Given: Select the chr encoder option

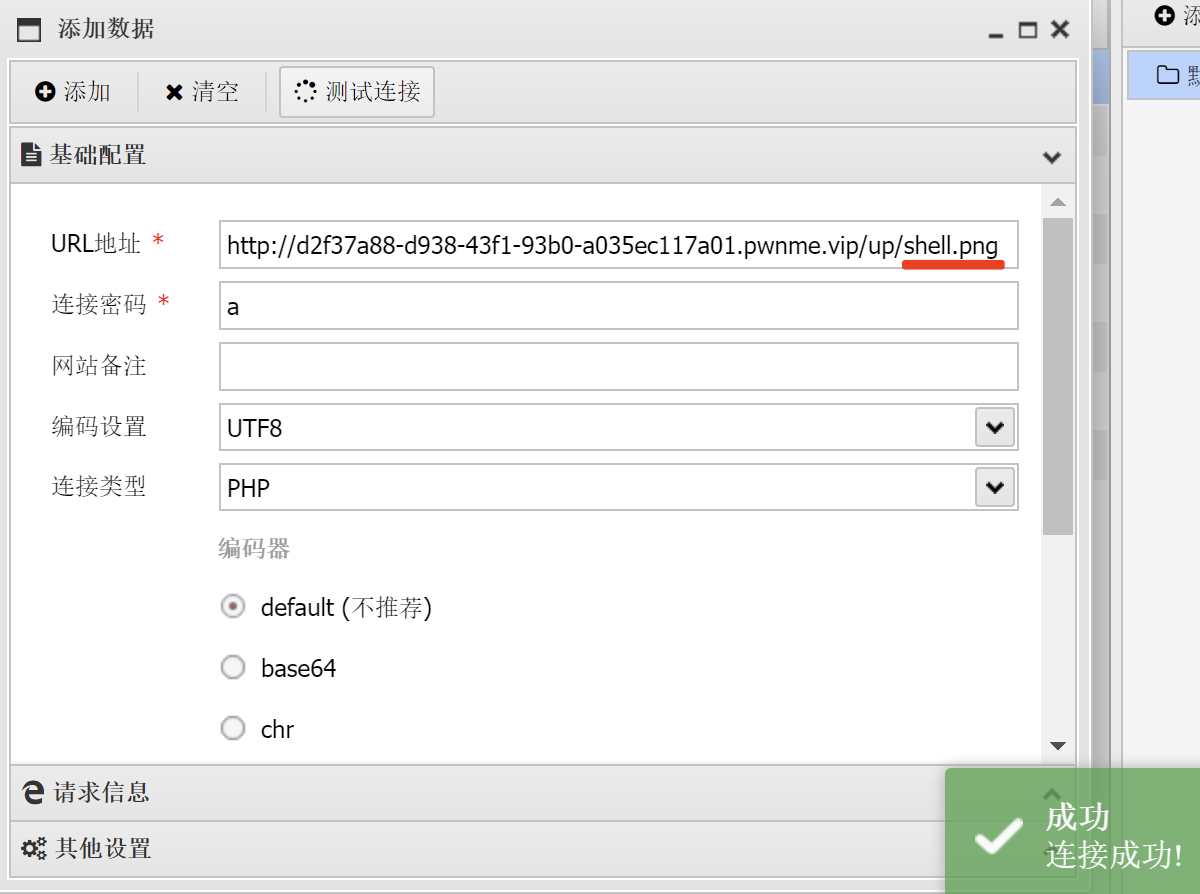Looking at the screenshot, I should (x=233, y=729).
